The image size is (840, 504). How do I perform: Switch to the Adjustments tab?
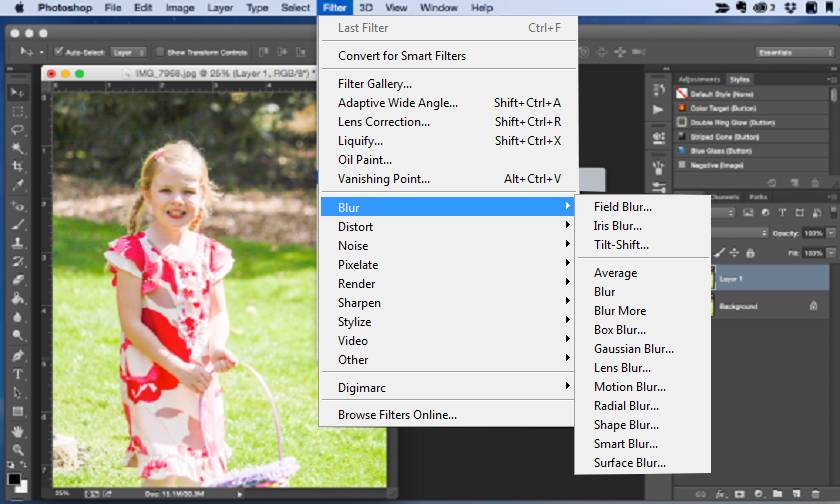pyautogui.click(x=699, y=79)
